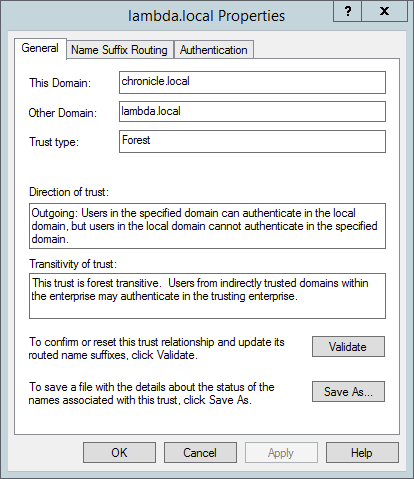Click the 'To save a file with the details' text

point(151,393)
